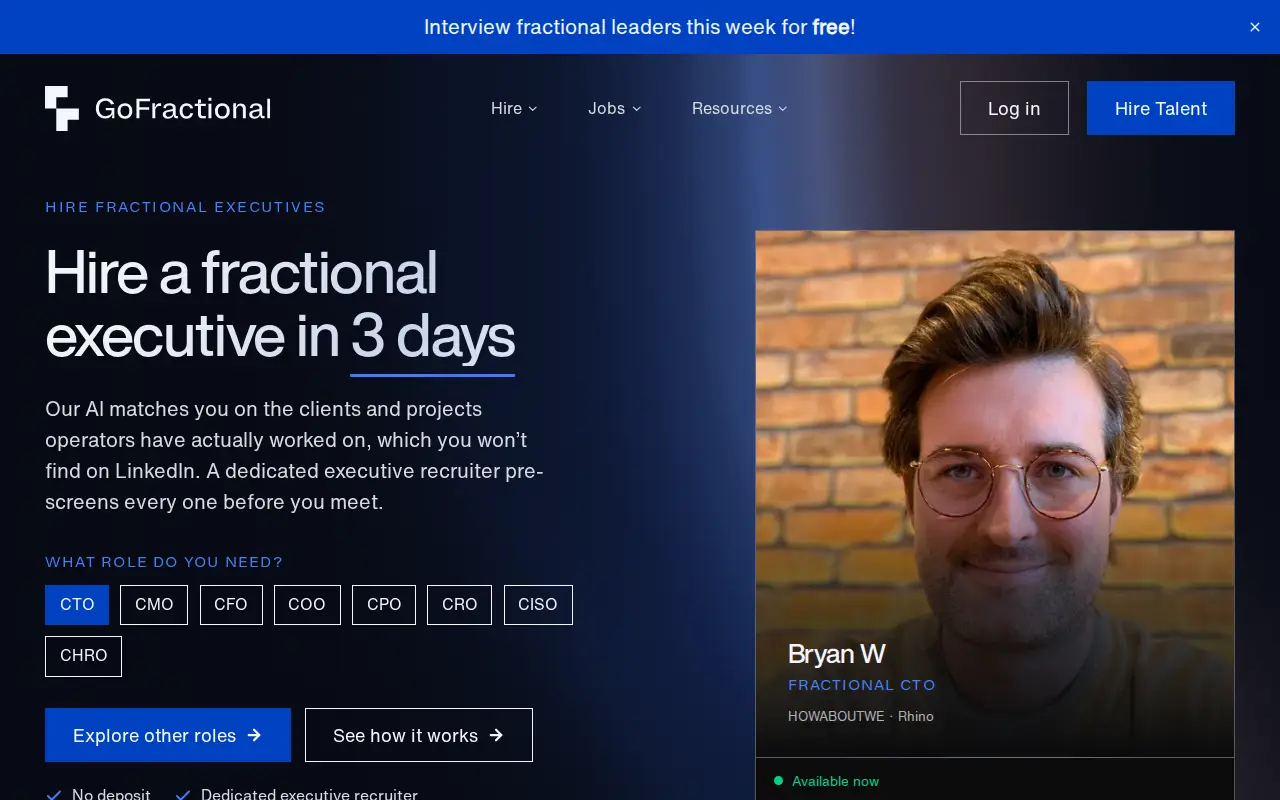Click the What role do you need label

164,562
